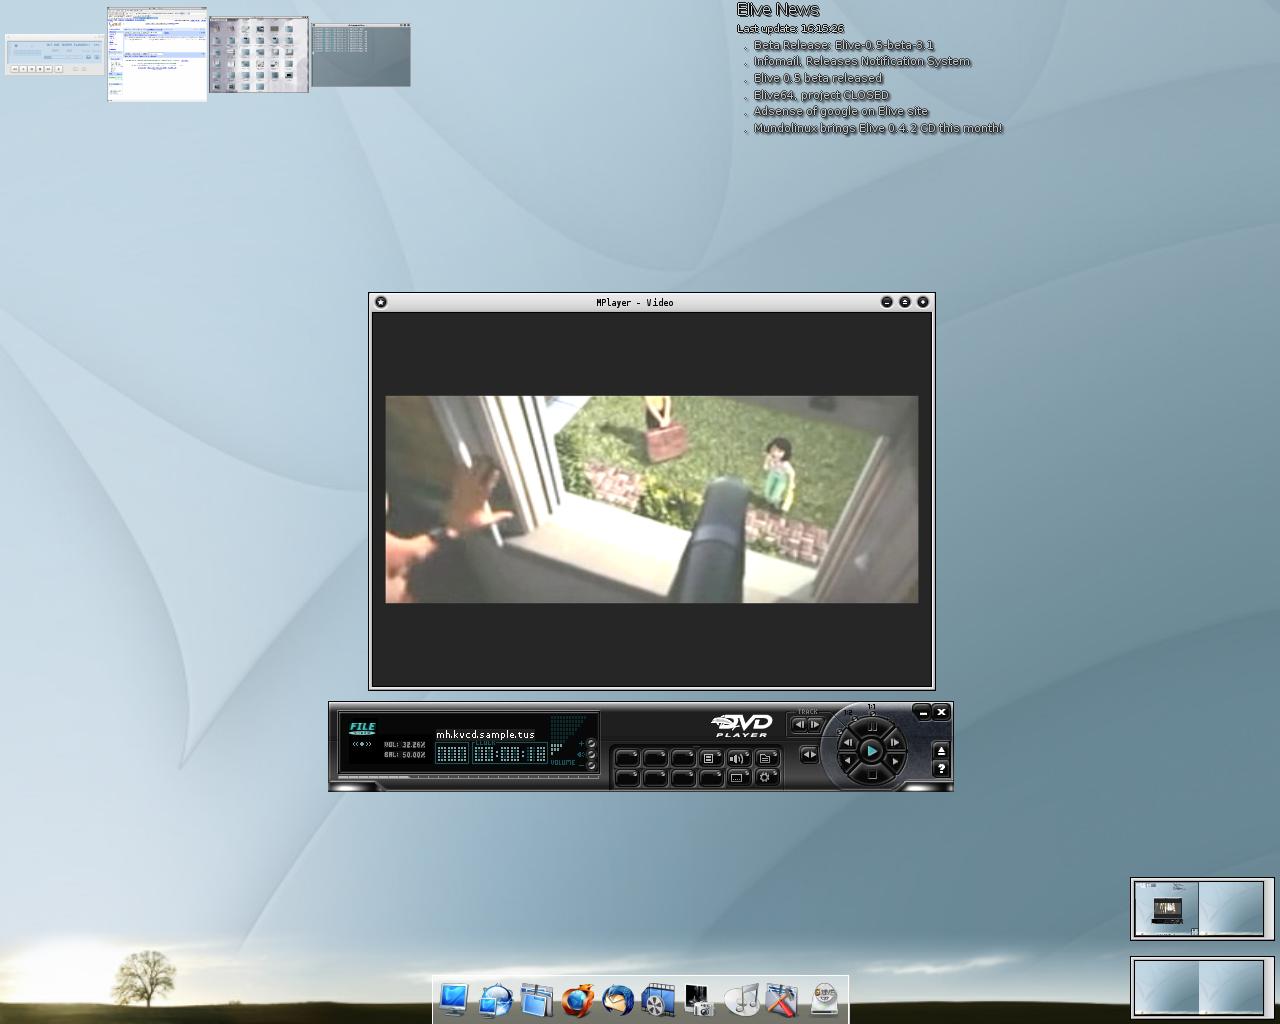Screen dimensions: 1280x1024
Task: Open the camera photo dock icon
Action: 699,999
